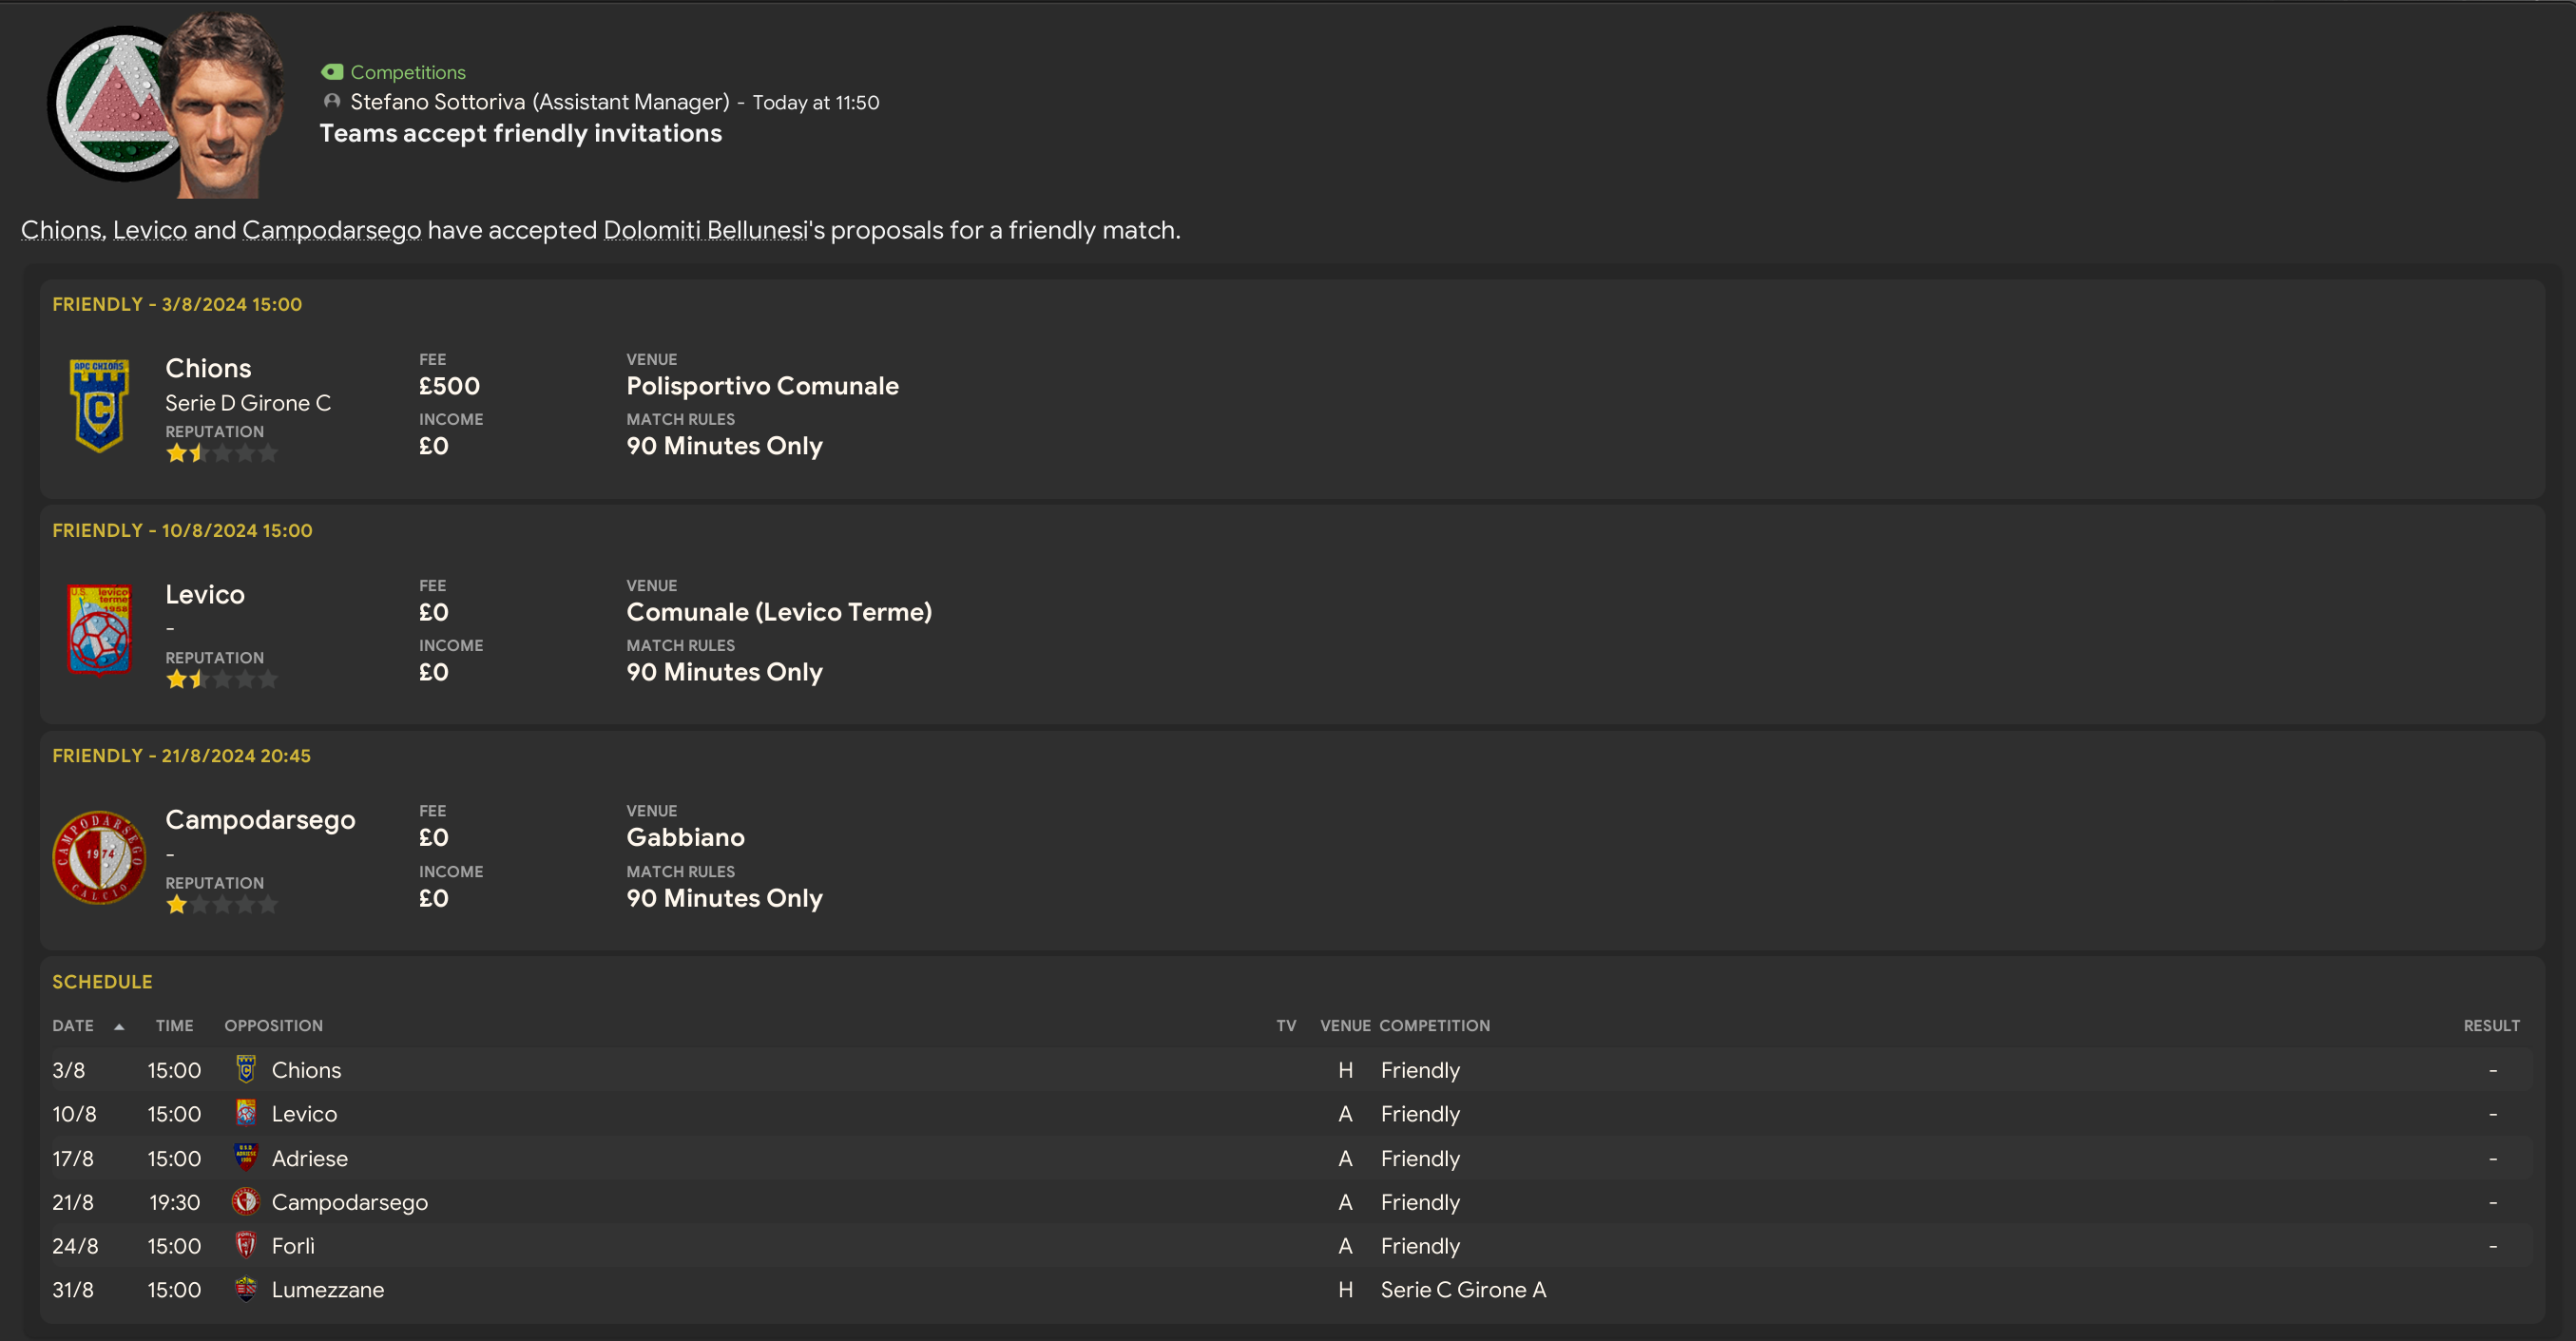Click the small person icon beside Stefano Sottoriva
The width and height of the screenshot is (2576, 1341).
[332, 101]
